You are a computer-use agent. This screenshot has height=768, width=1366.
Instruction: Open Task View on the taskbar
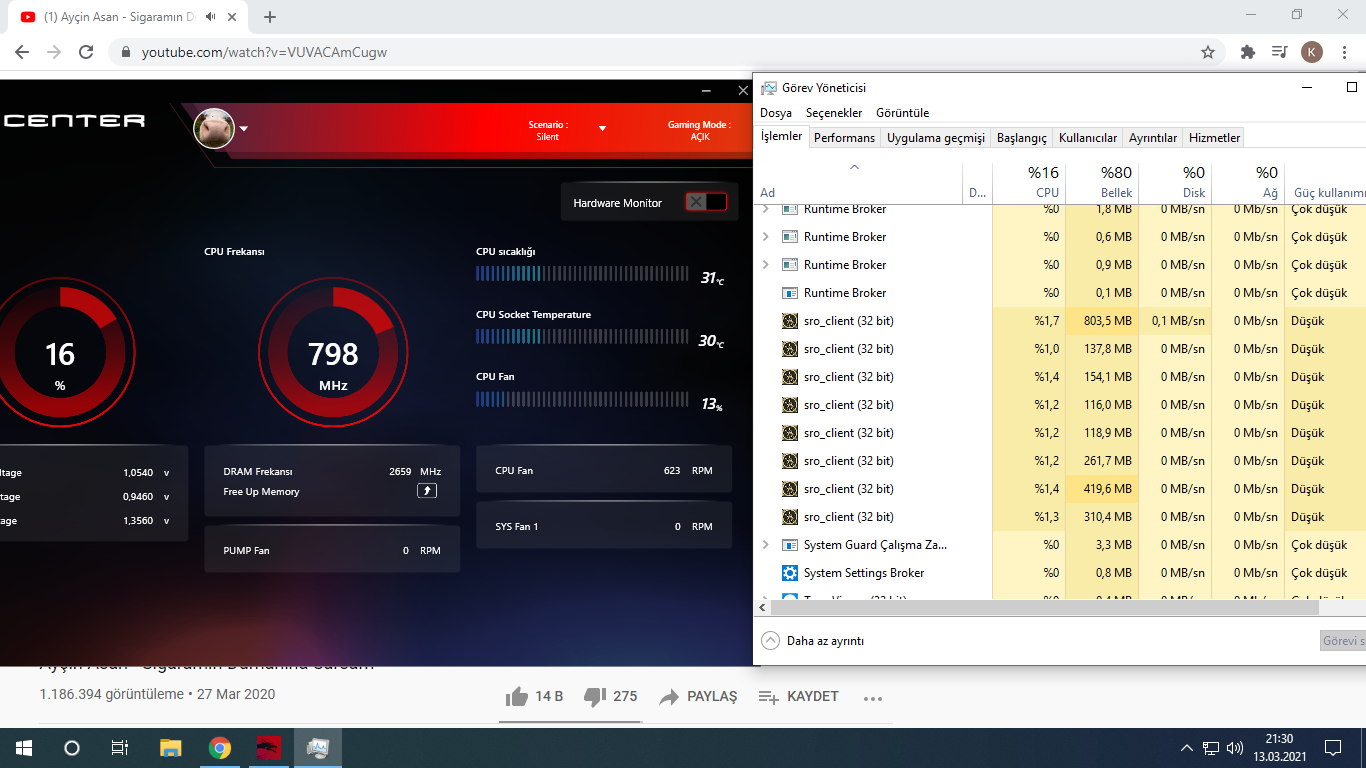click(x=119, y=748)
